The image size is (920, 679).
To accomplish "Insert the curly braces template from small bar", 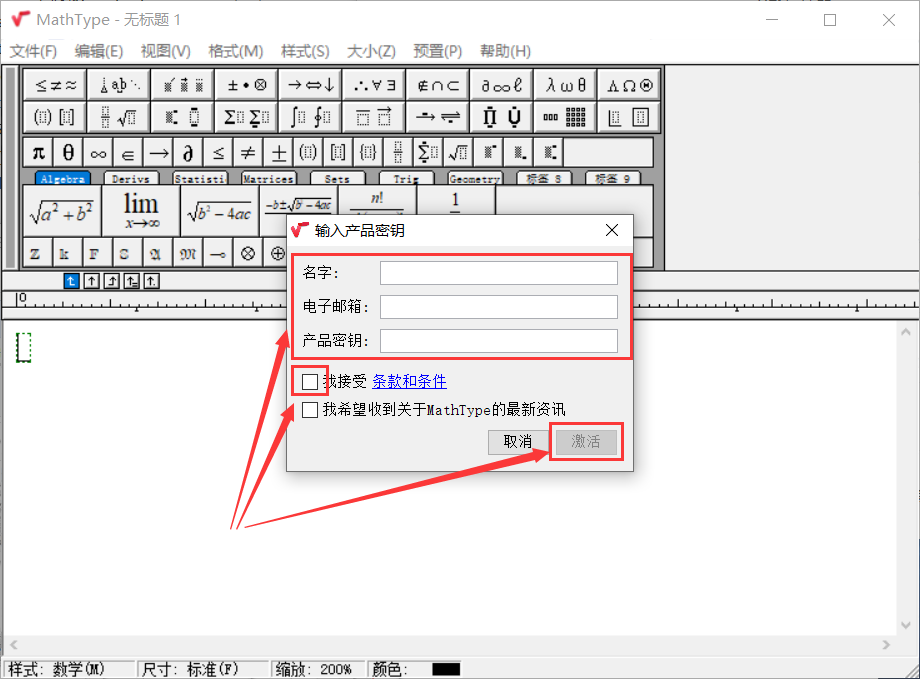I will [x=368, y=153].
